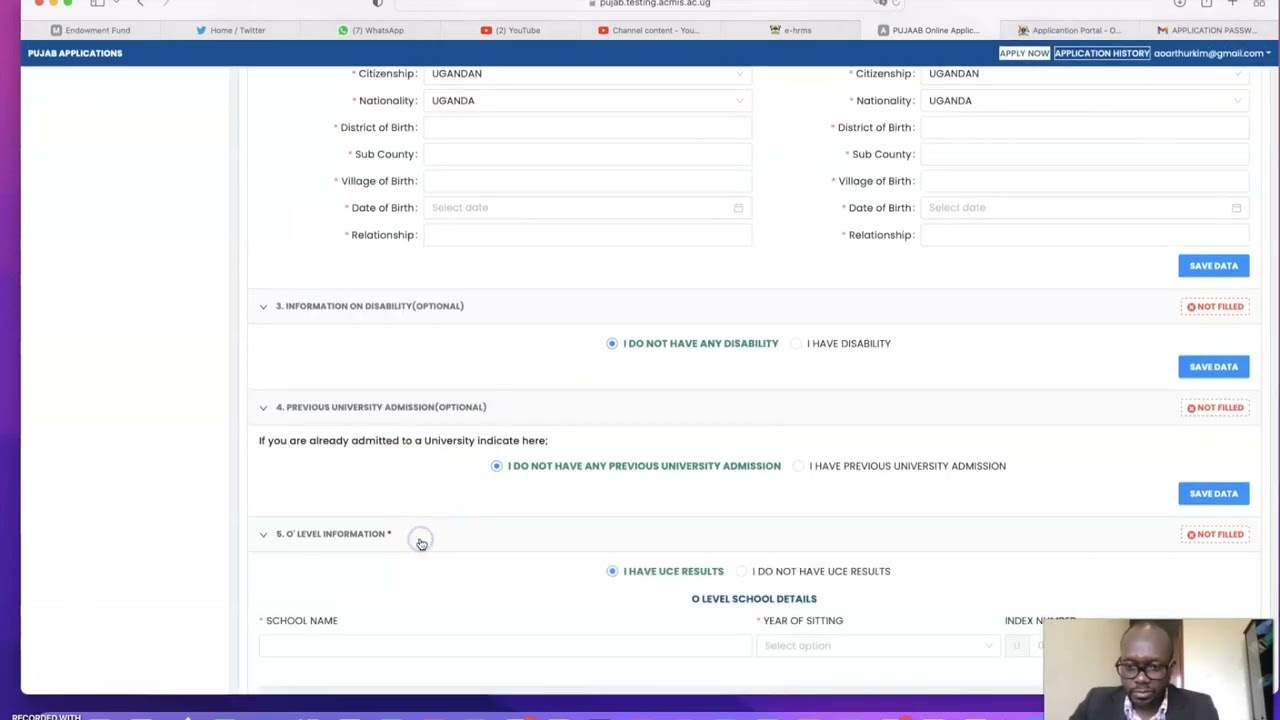Screen dimensions: 1280x720
Task: Open the user email account dropdown
Action: point(1212,53)
